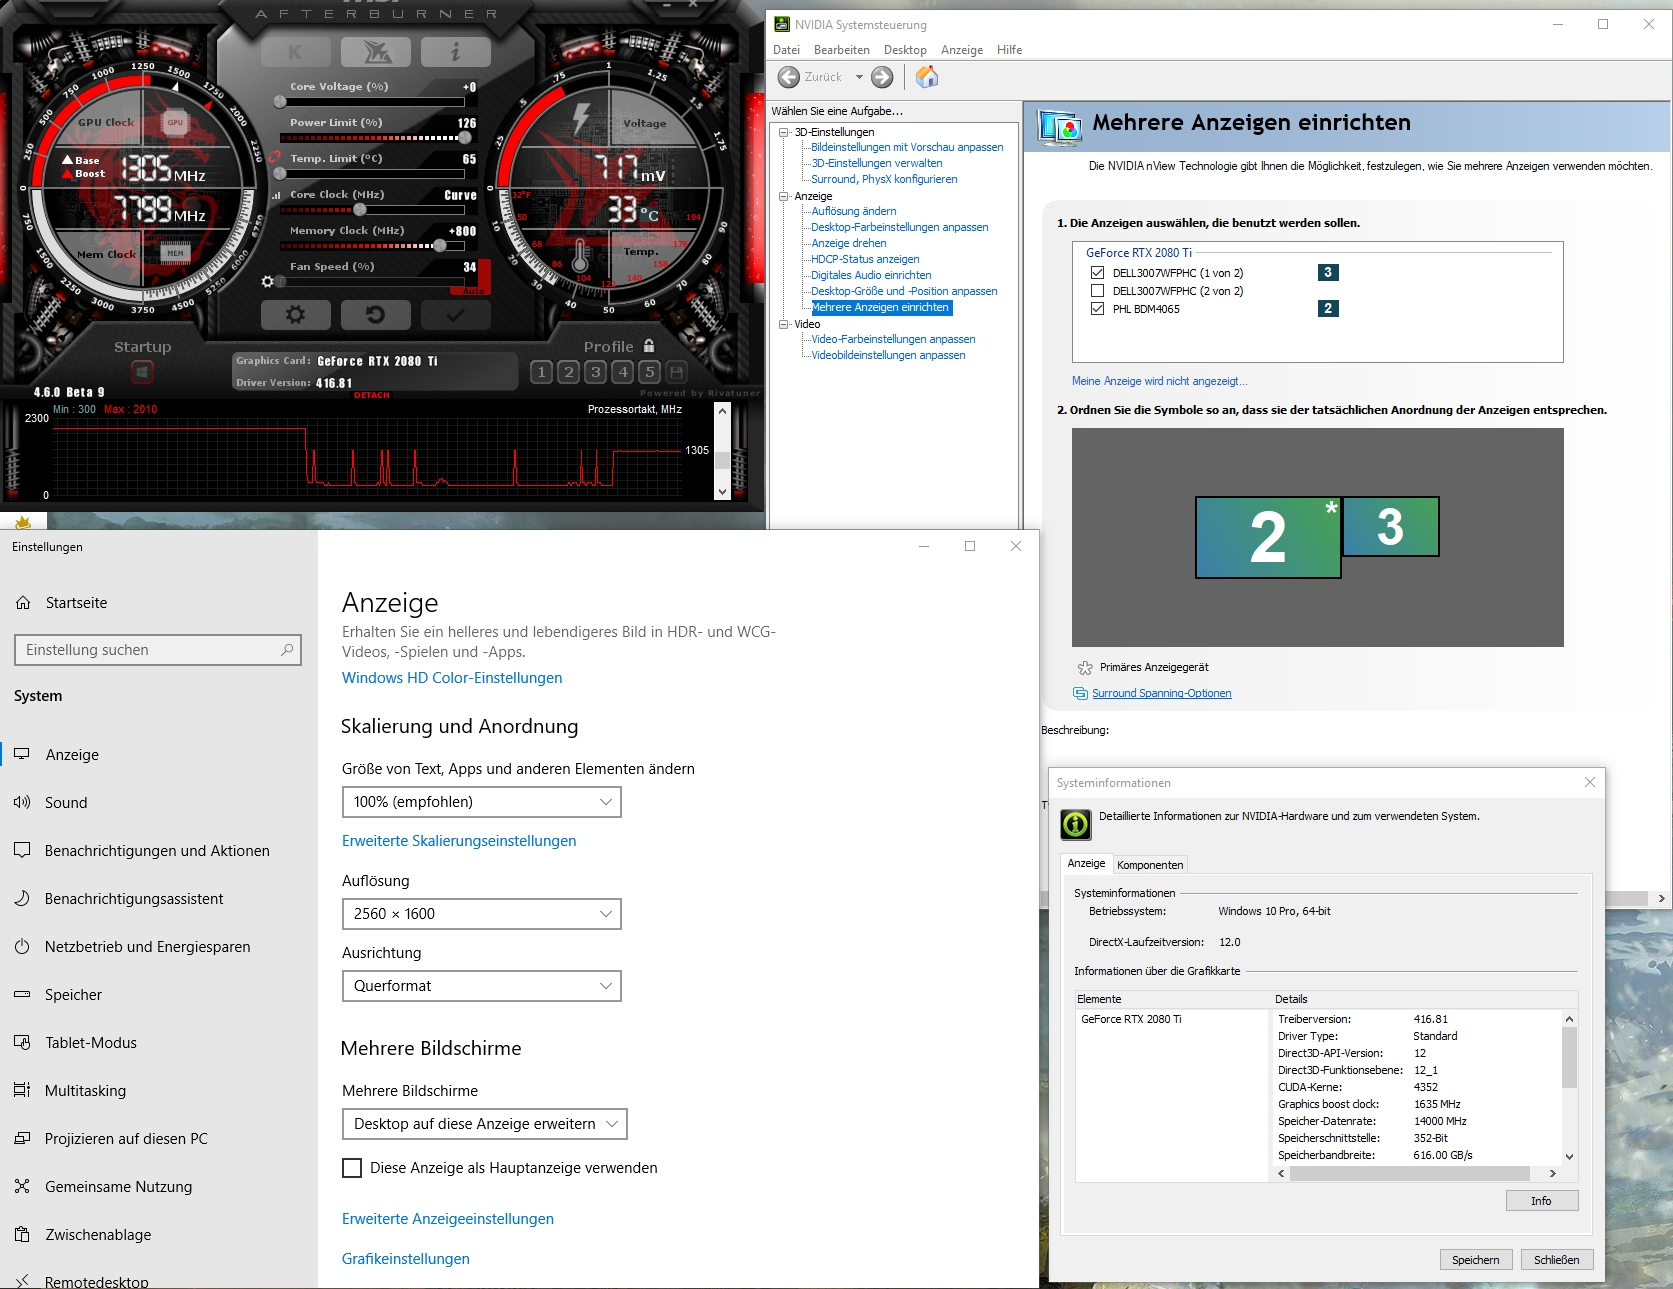Click the Power Limit slider
Screen dimensions: 1673x1289
377,137
